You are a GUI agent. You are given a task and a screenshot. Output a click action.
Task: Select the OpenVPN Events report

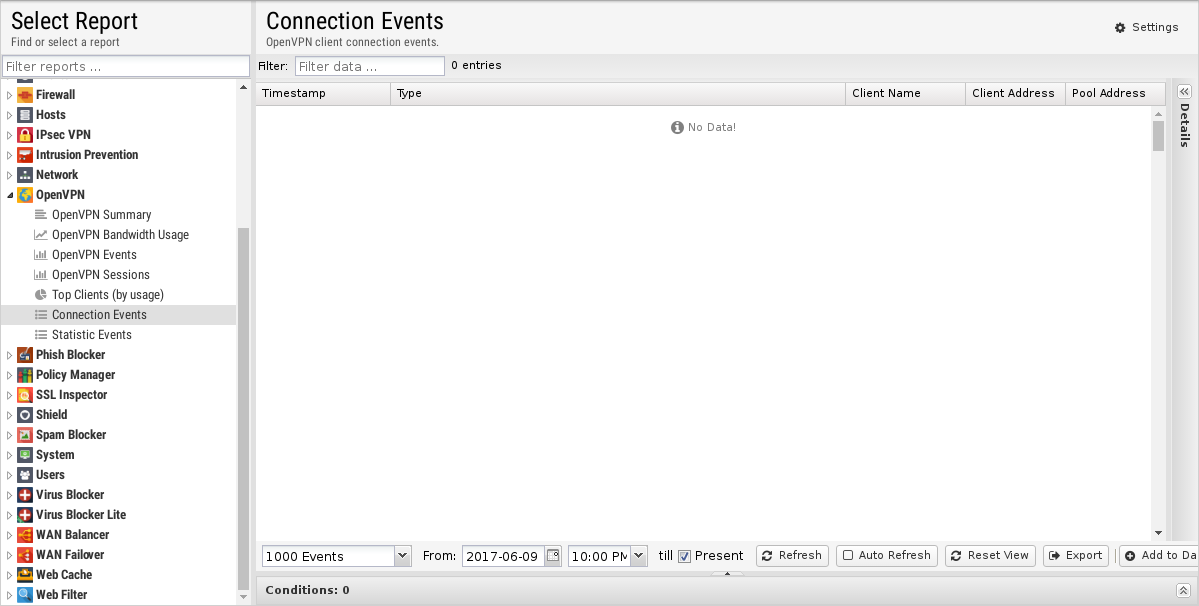94,254
